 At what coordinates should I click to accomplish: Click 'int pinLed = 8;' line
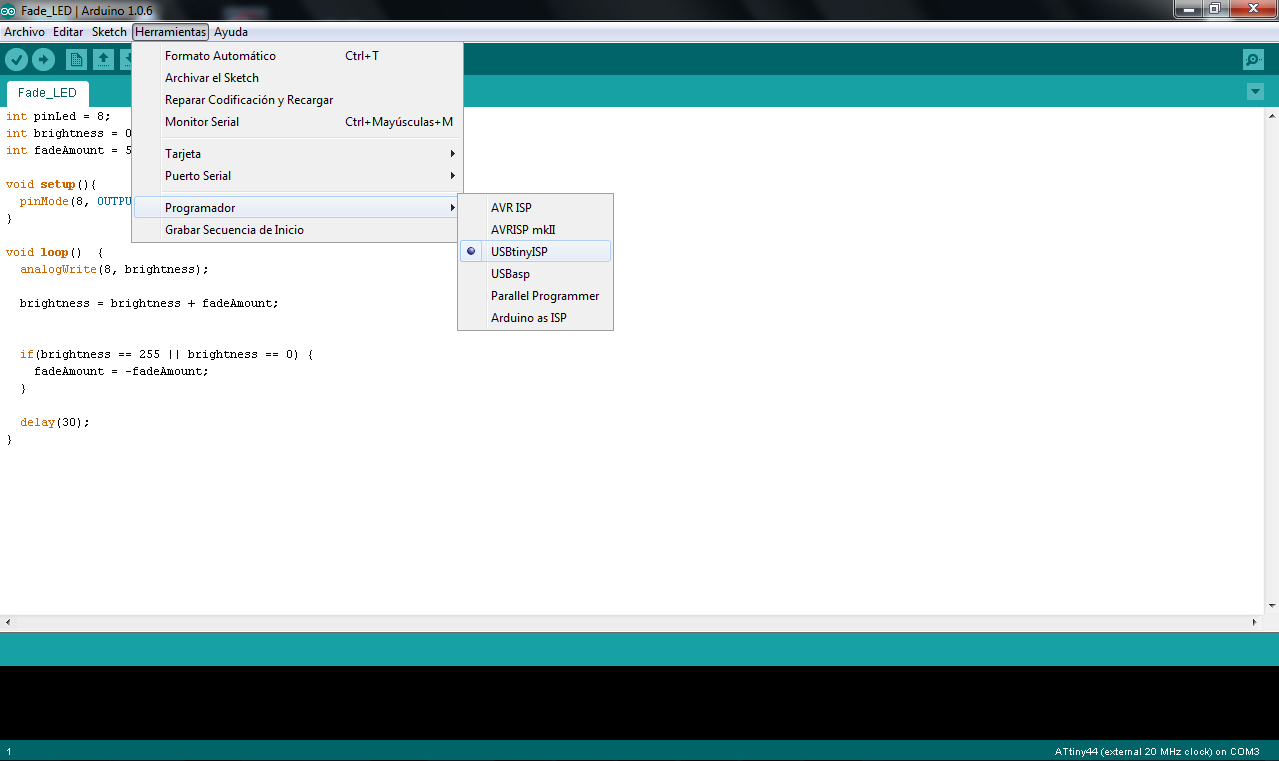click(x=58, y=116)
